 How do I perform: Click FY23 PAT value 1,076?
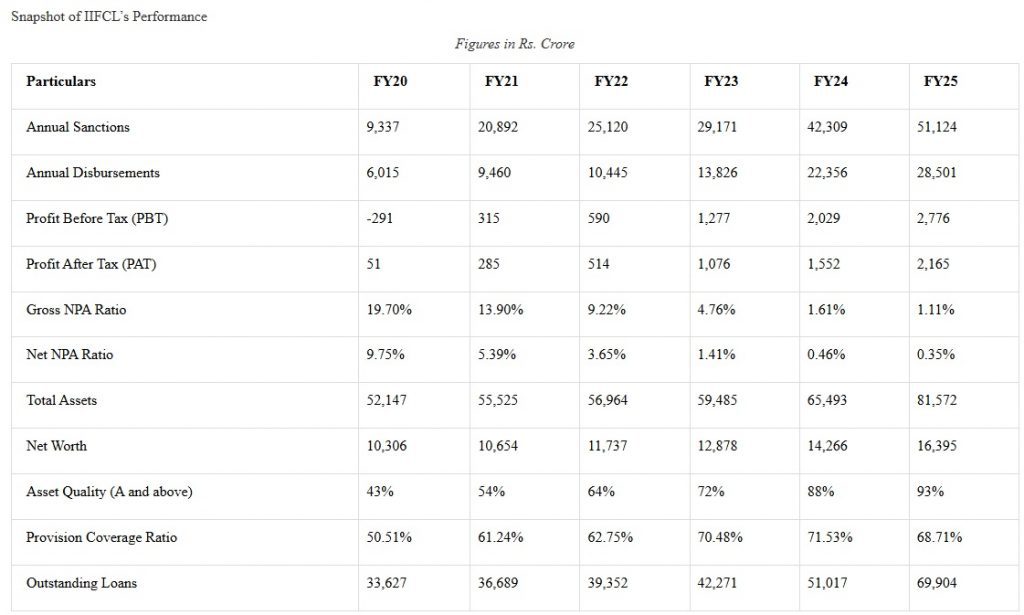pos(714,264)
